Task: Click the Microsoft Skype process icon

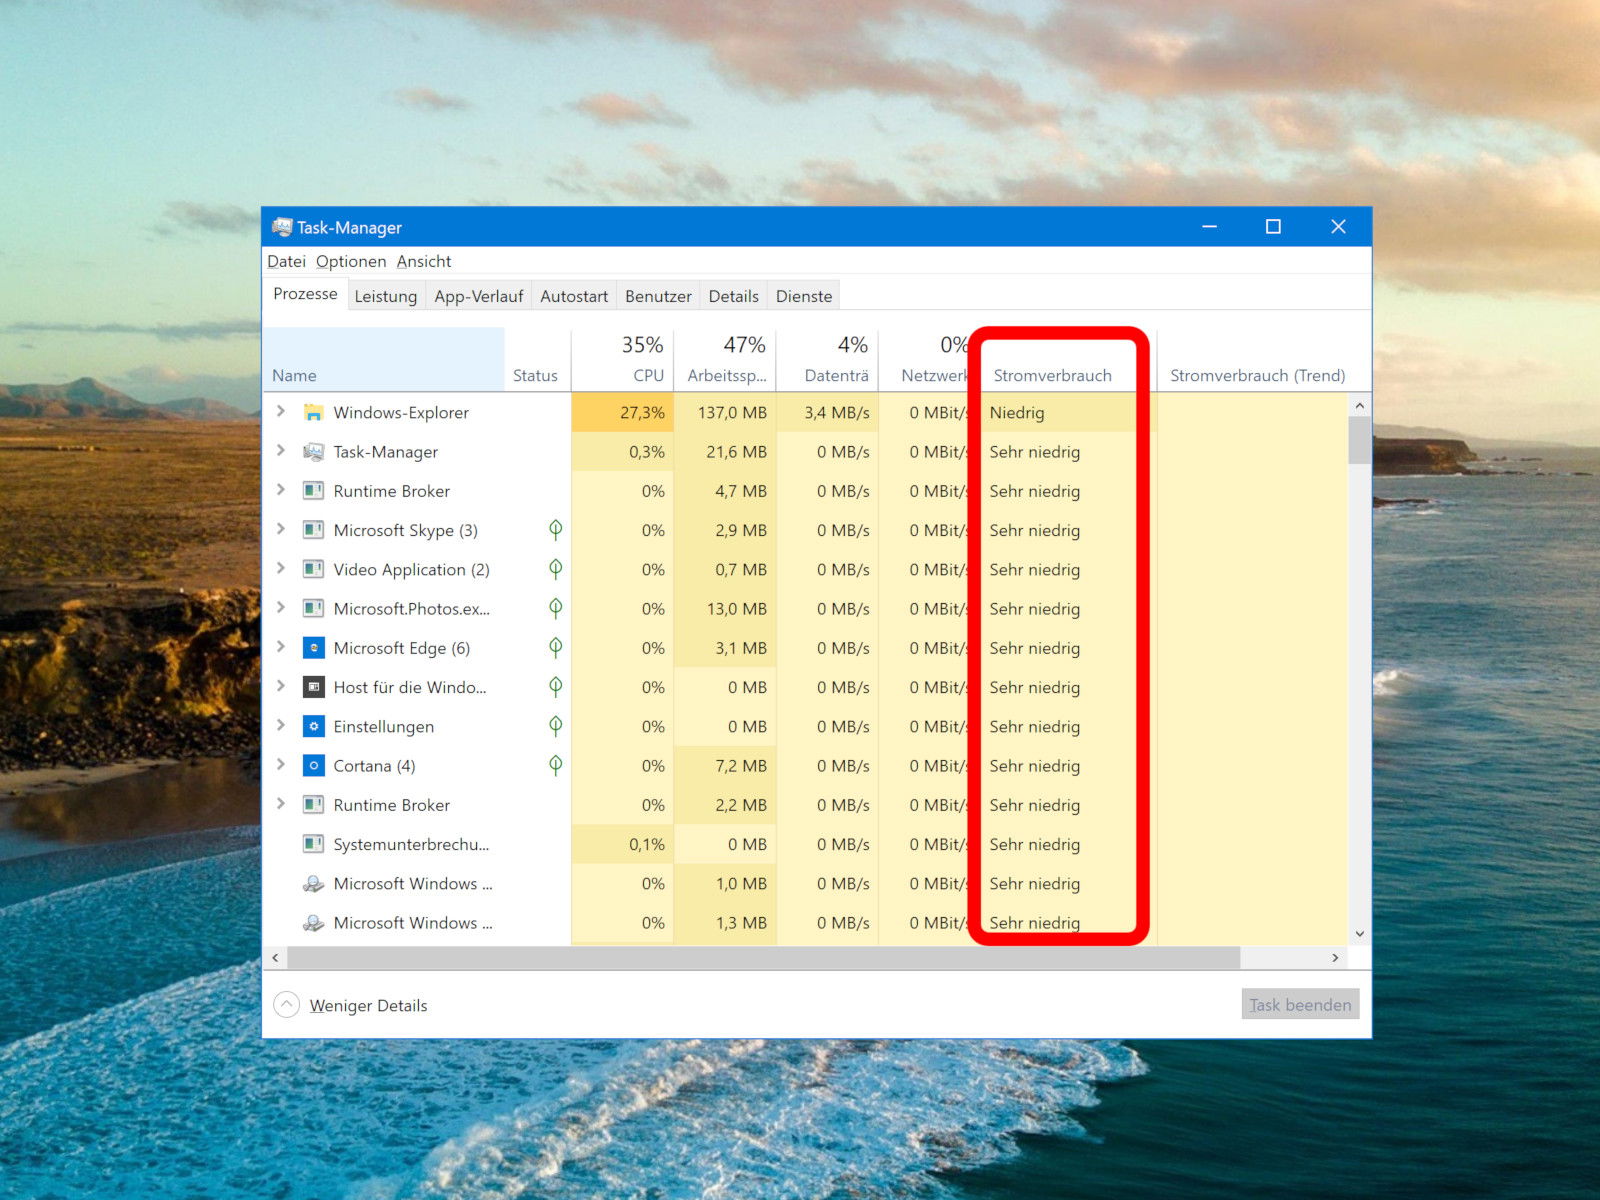Action: point(313,530)
